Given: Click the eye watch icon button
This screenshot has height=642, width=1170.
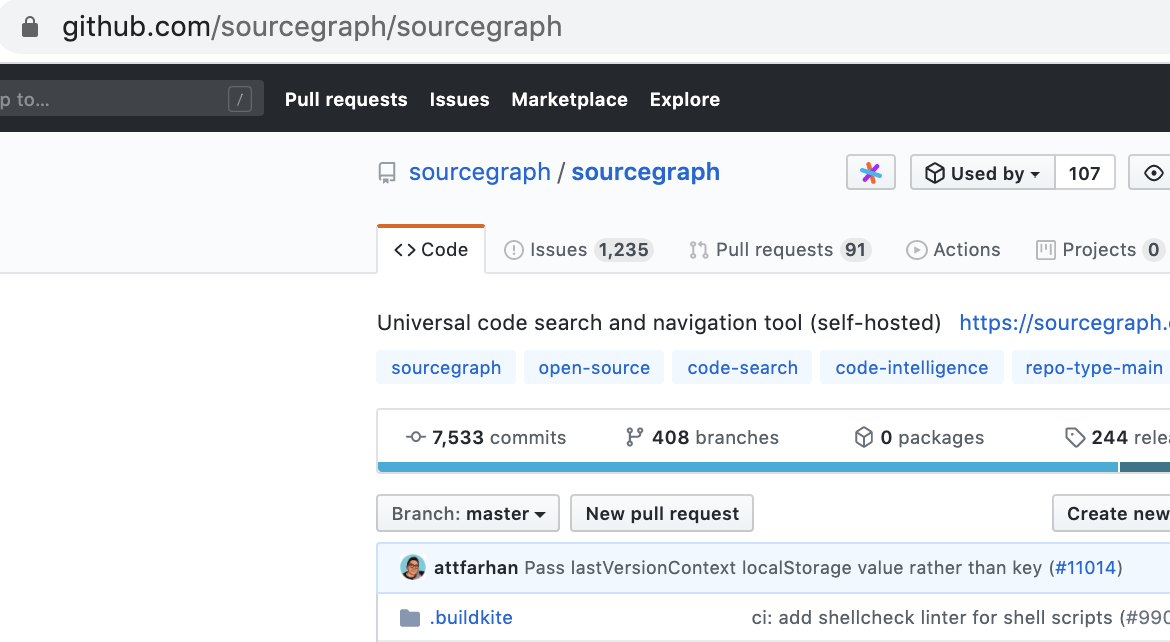Looking at the screenshot, I should [1153, 173].
